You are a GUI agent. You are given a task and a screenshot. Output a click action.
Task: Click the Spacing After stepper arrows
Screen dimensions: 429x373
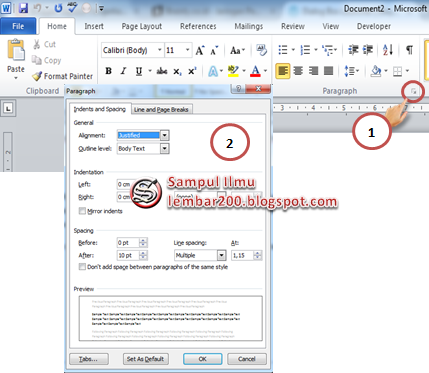(x=143, y=255)
